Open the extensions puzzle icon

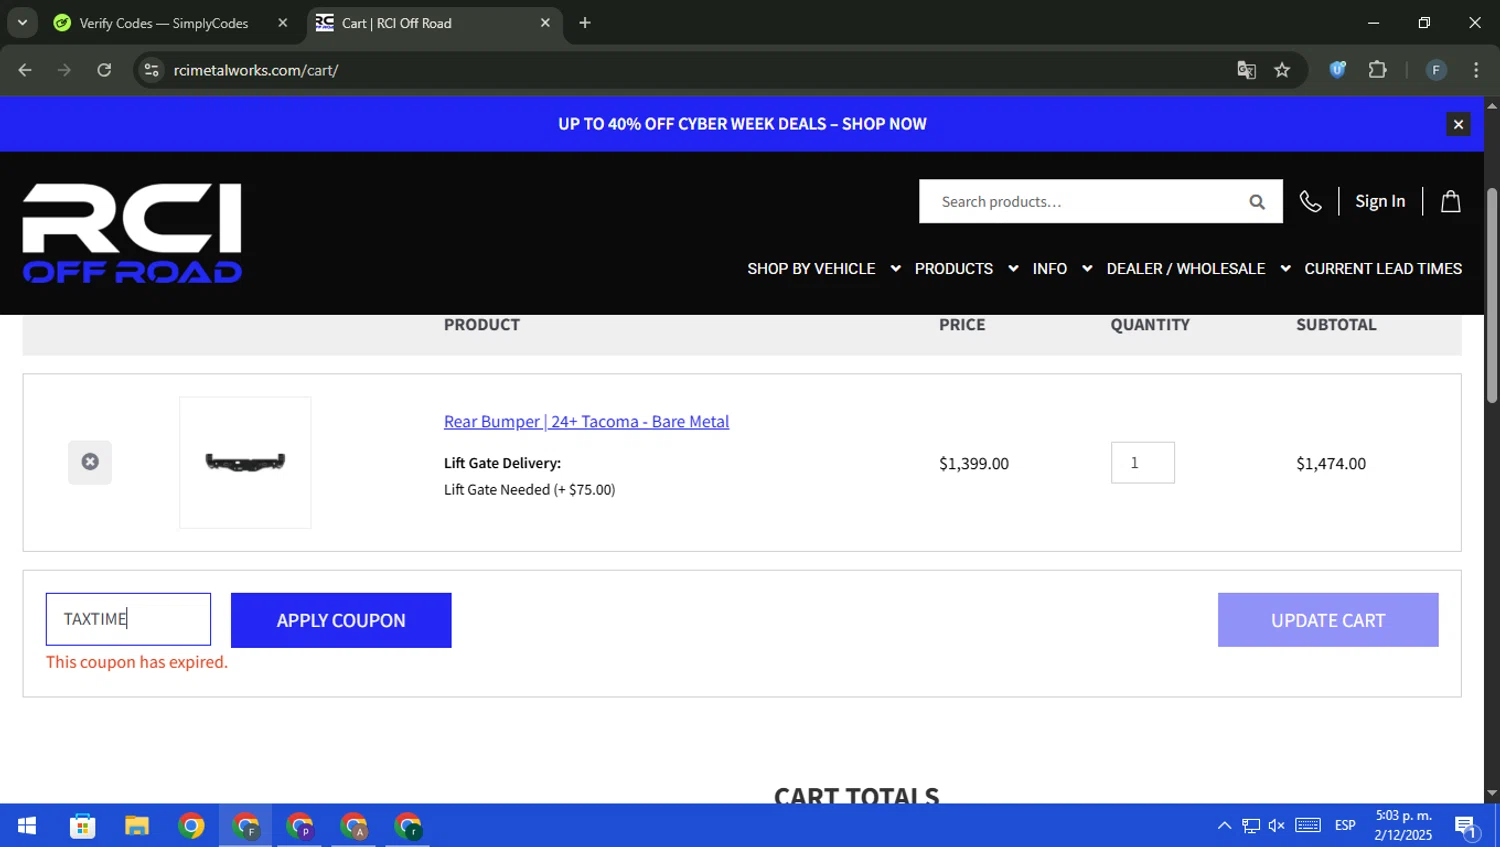pos(1378,70)
